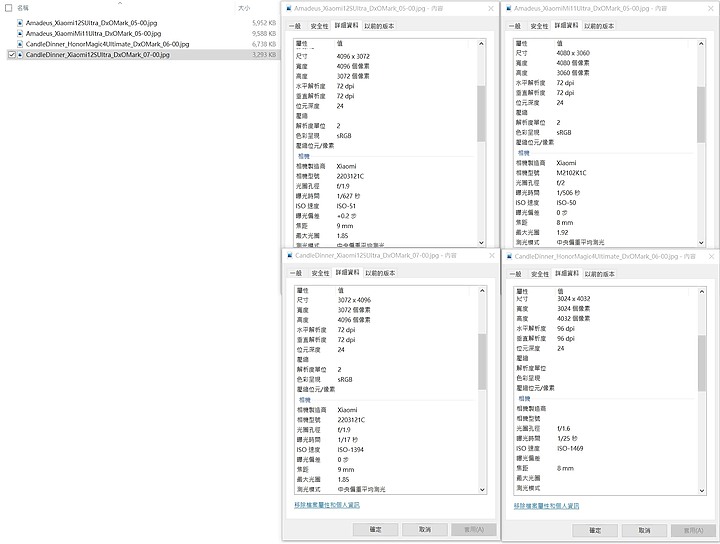Close the Amadeus XiaomiMi11Ultra properties dialog

pyautogui.click(x=711, y=8)
